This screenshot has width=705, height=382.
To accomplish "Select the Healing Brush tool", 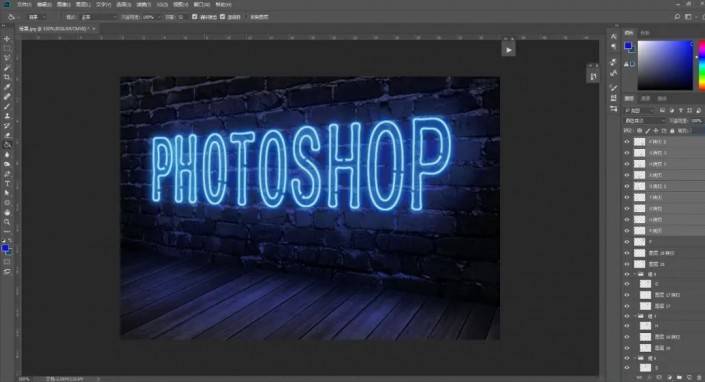I will tap(7, 97).
